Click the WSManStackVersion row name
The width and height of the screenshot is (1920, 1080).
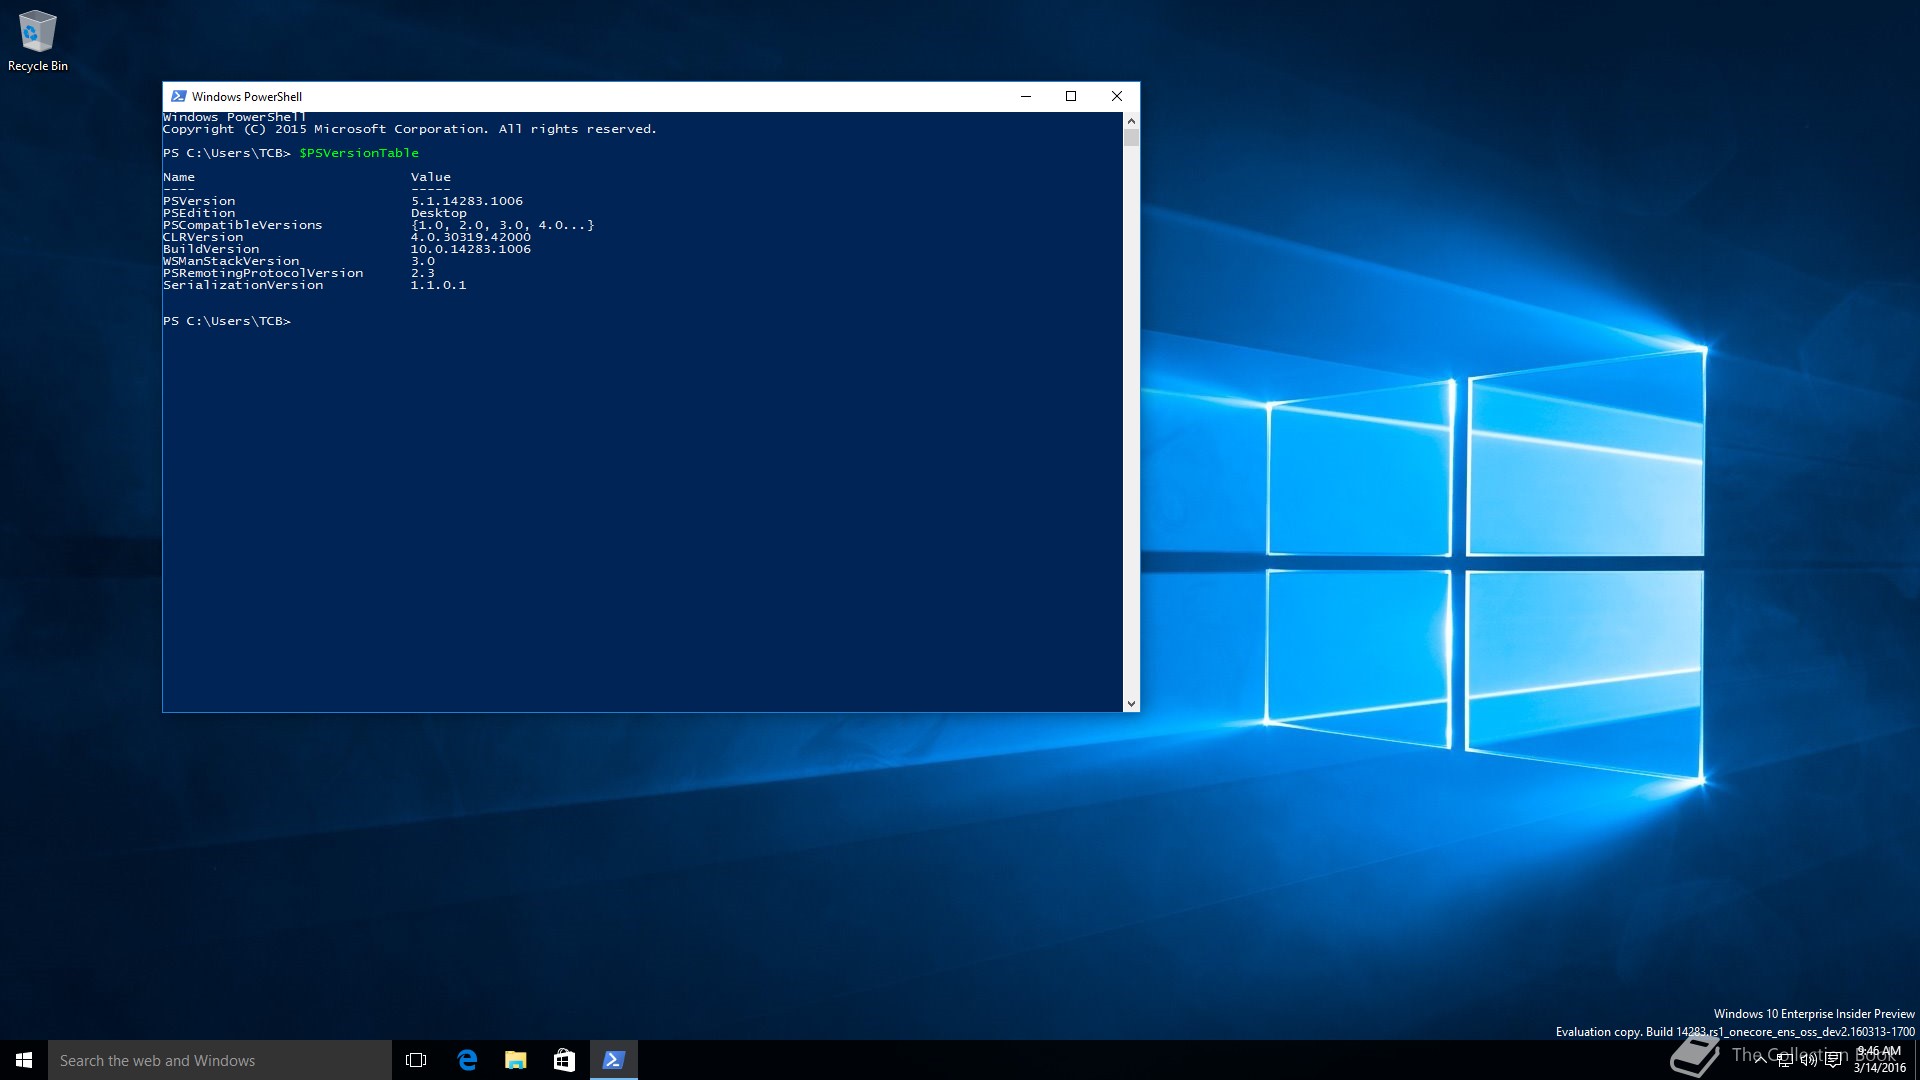(x=231, y=261)
